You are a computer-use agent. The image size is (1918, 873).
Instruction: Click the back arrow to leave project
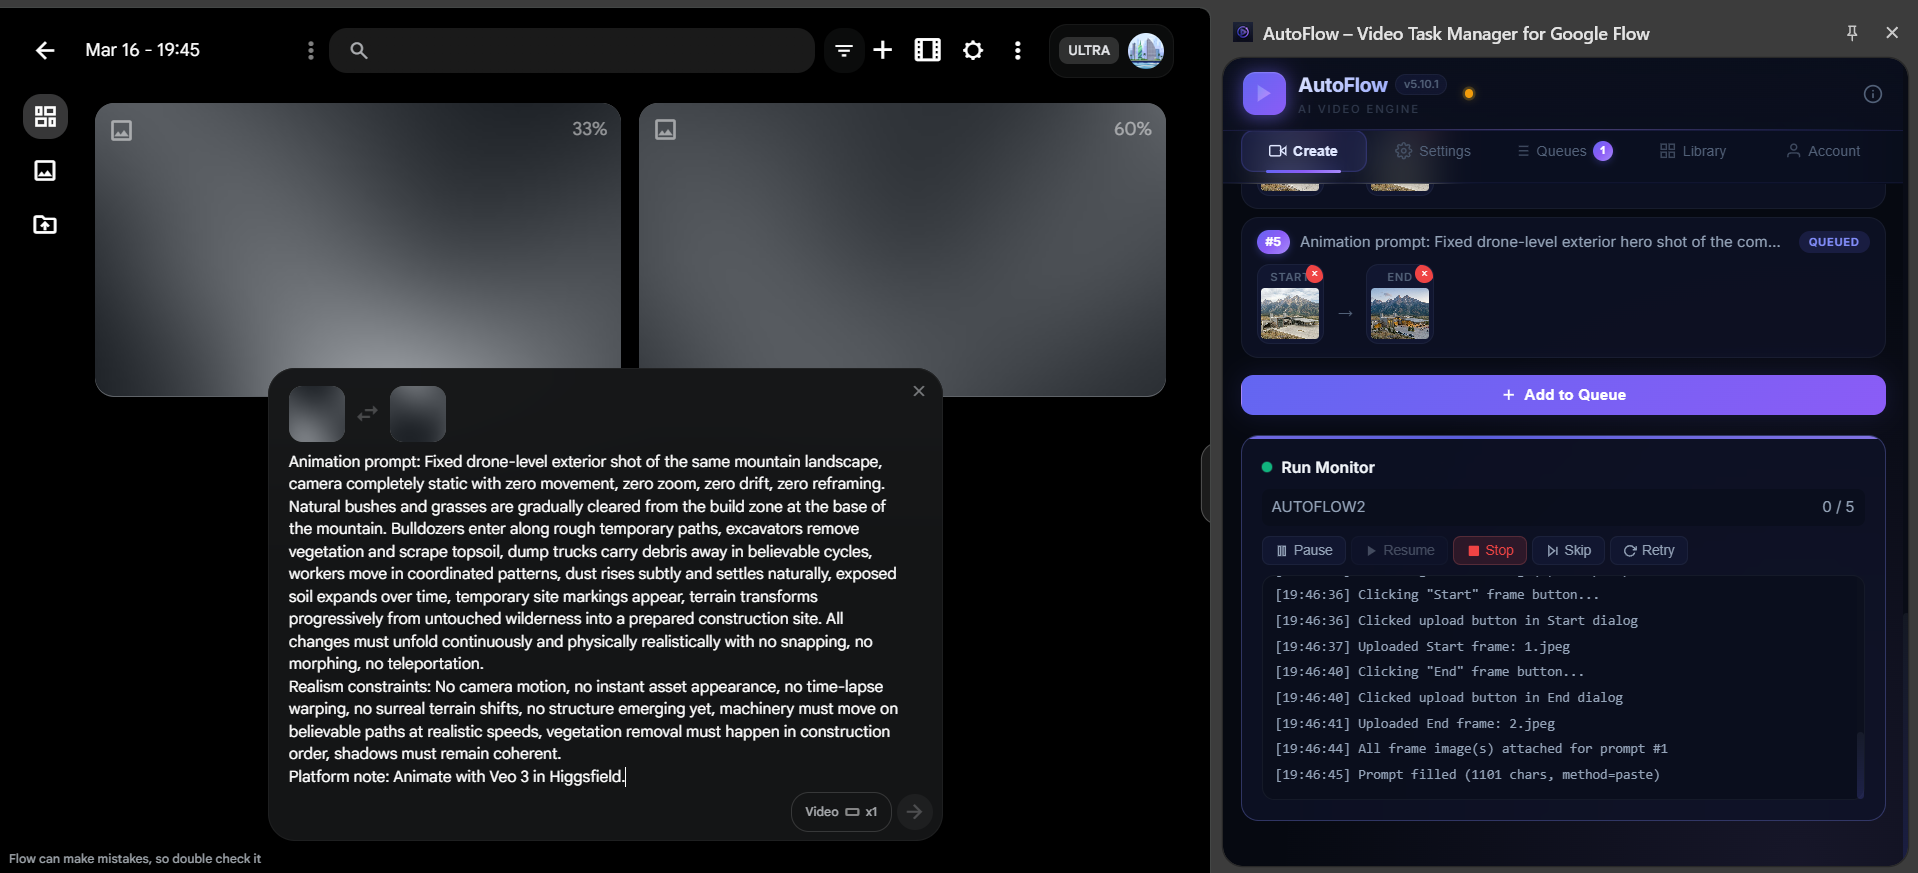[x=45, y=50]
